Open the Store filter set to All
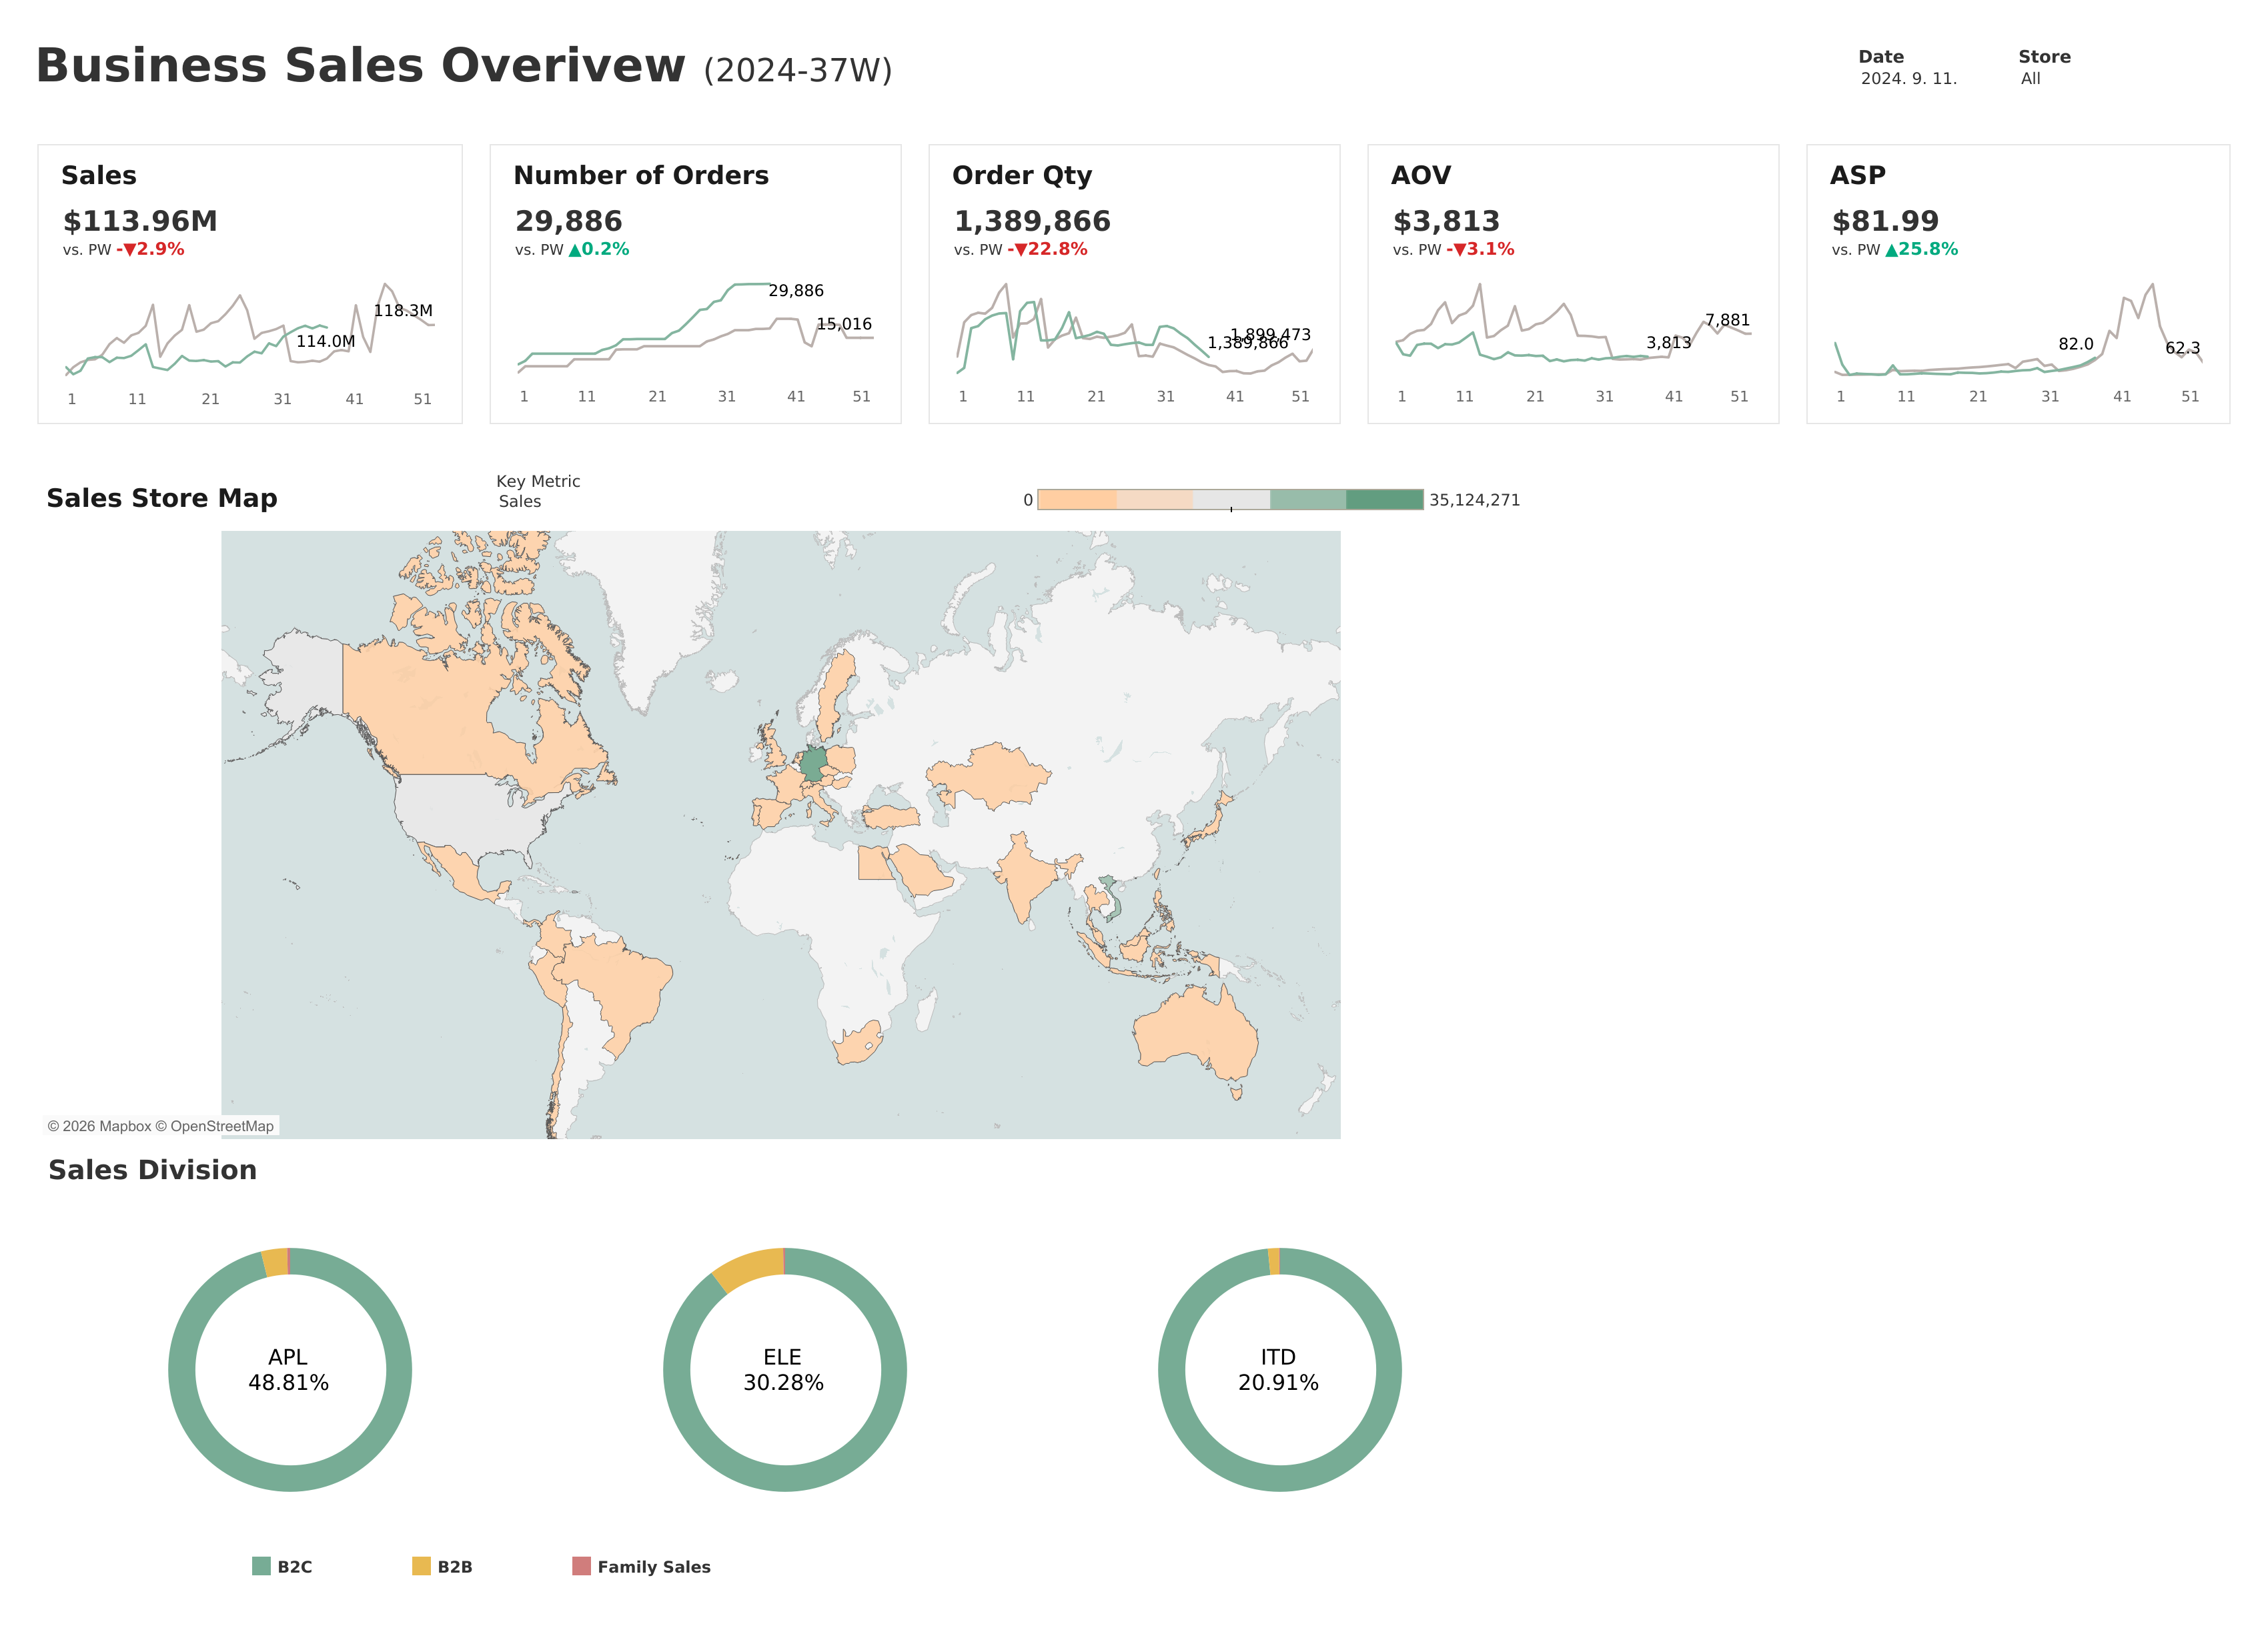The width and height of the screenshot is (2268, 1634). point(2030,78)
